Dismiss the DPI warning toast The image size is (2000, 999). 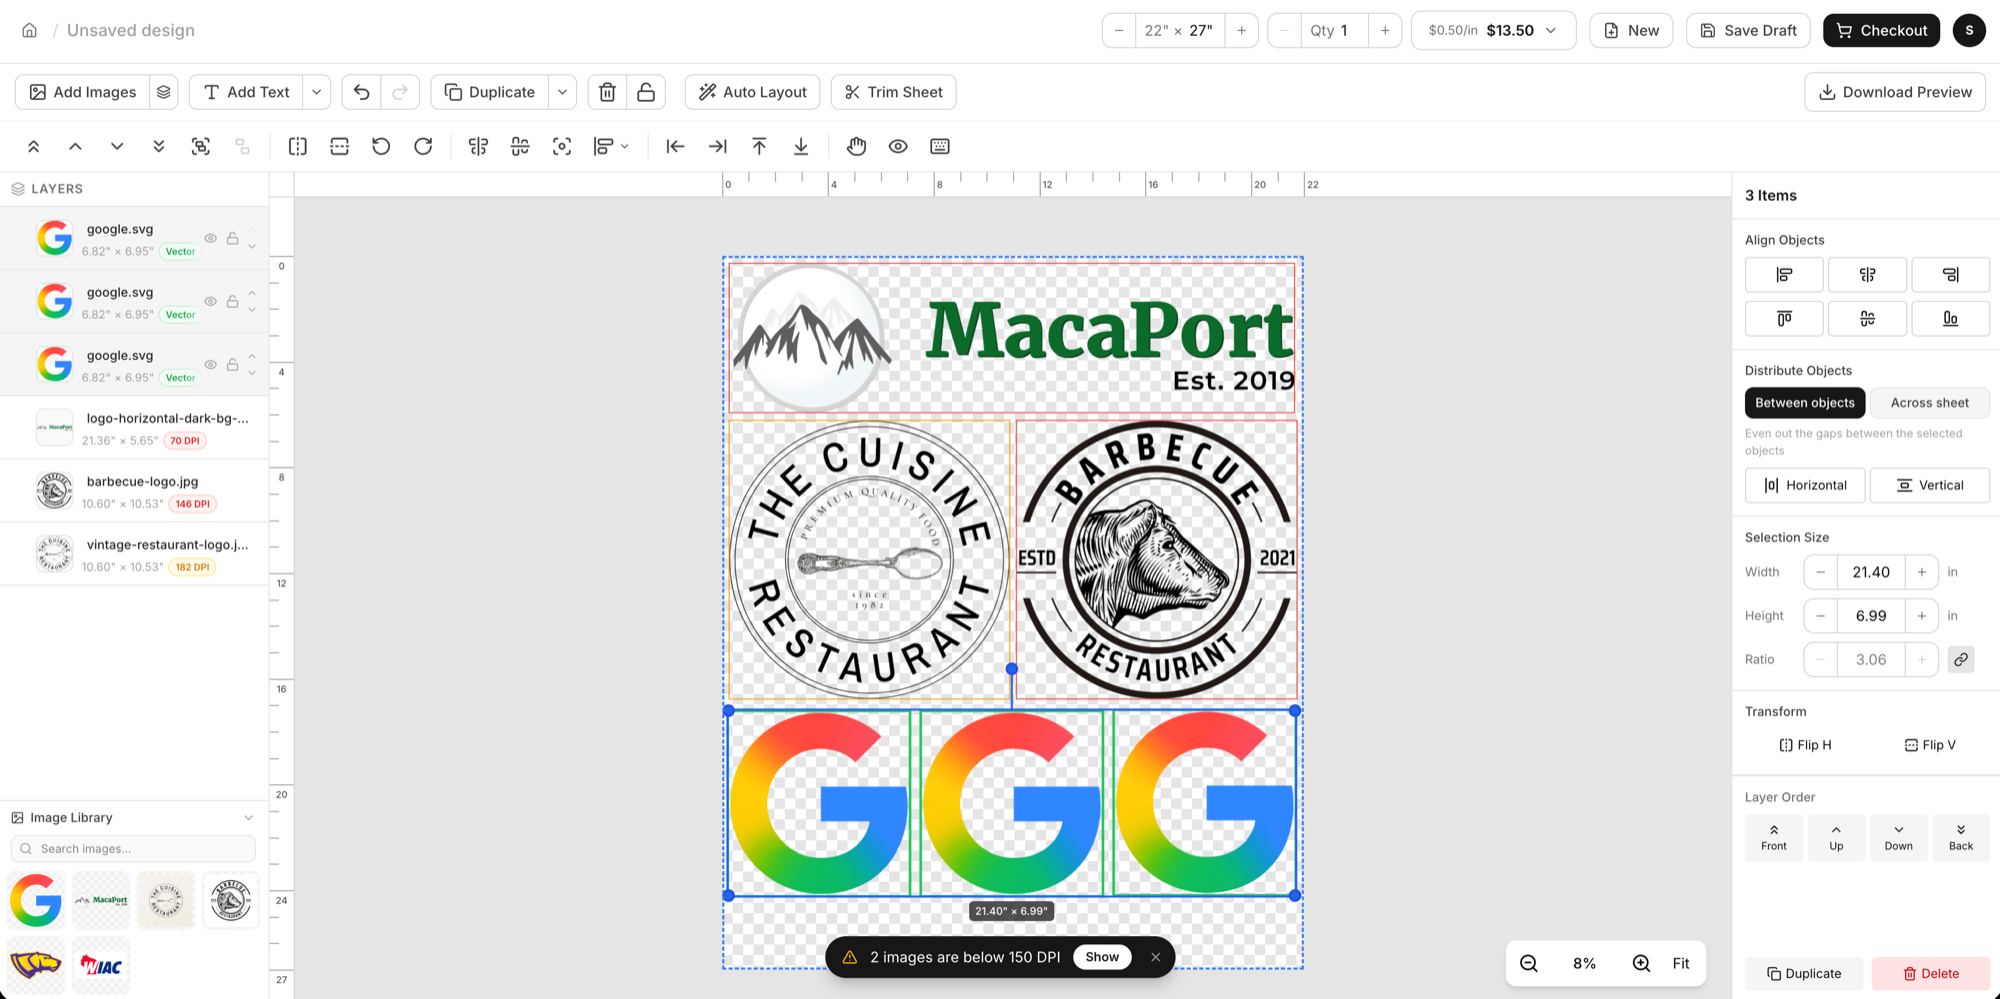(1155, 957)
